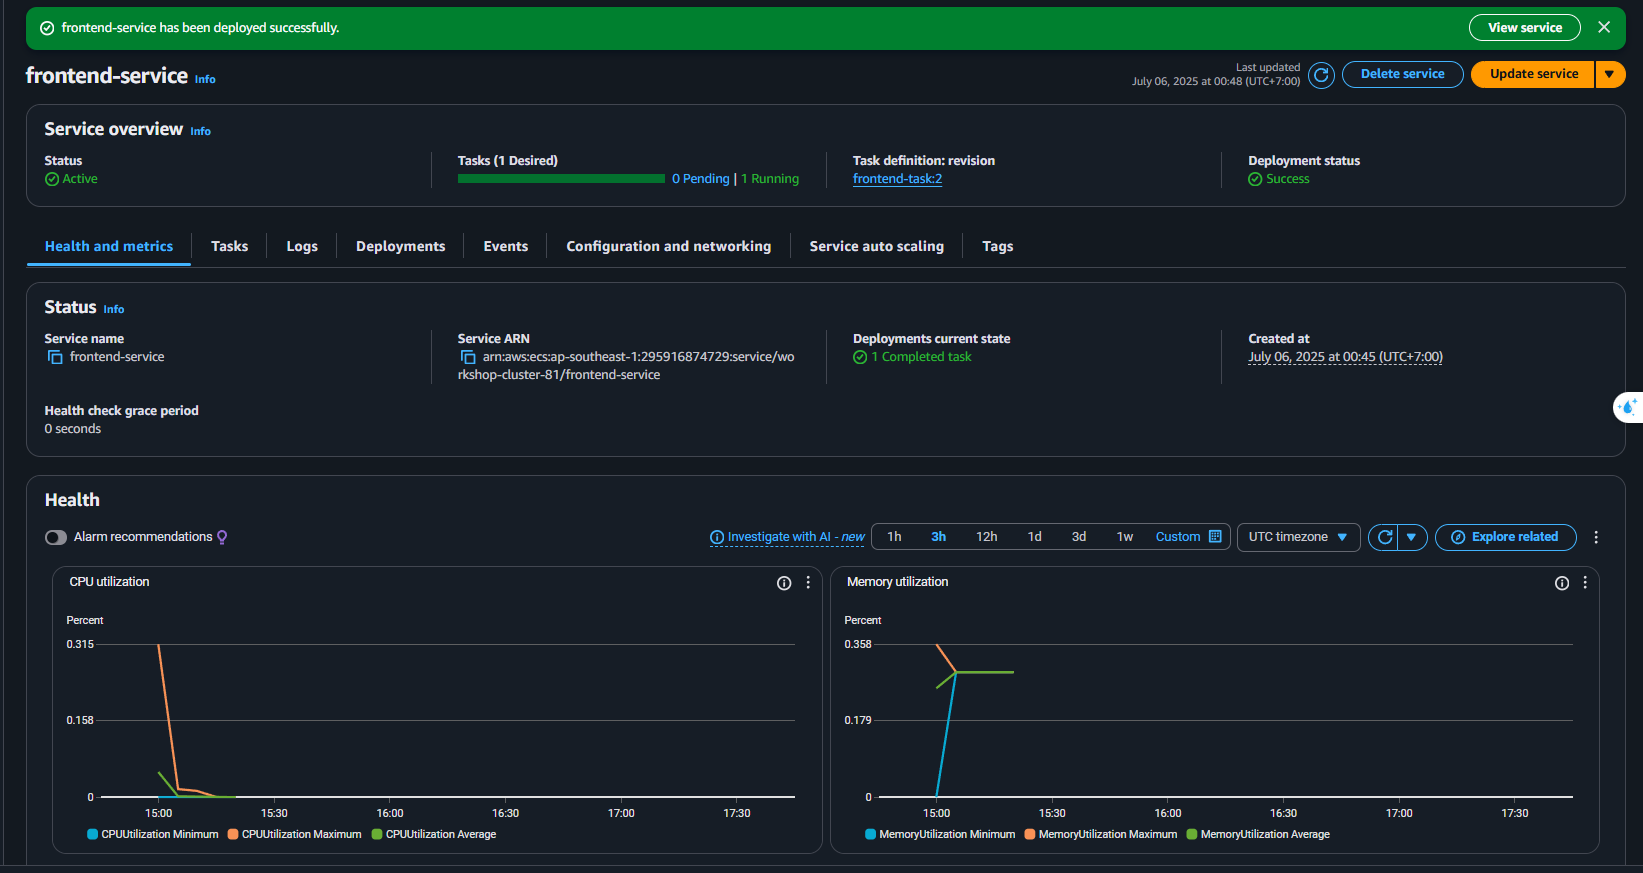Open Configuration and networking tab
The width and height of the screenshot is (1643, 873).
coord(668,246)
